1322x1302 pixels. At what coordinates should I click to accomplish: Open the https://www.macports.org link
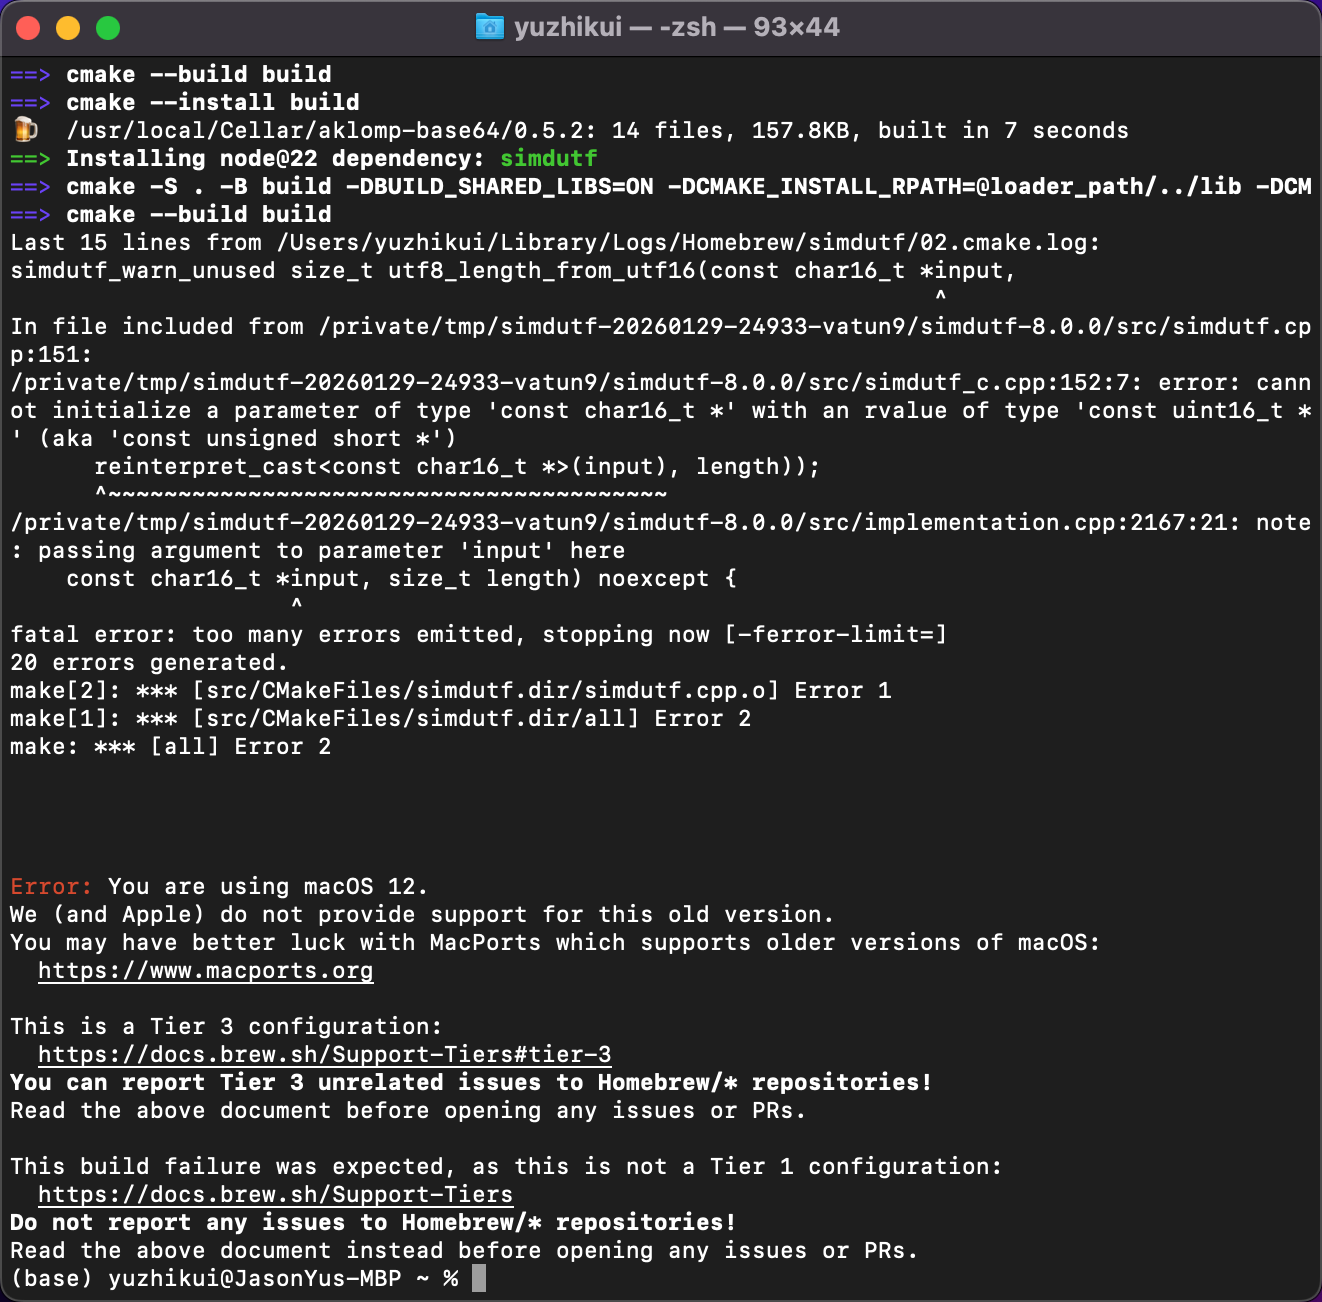[206, 971]
